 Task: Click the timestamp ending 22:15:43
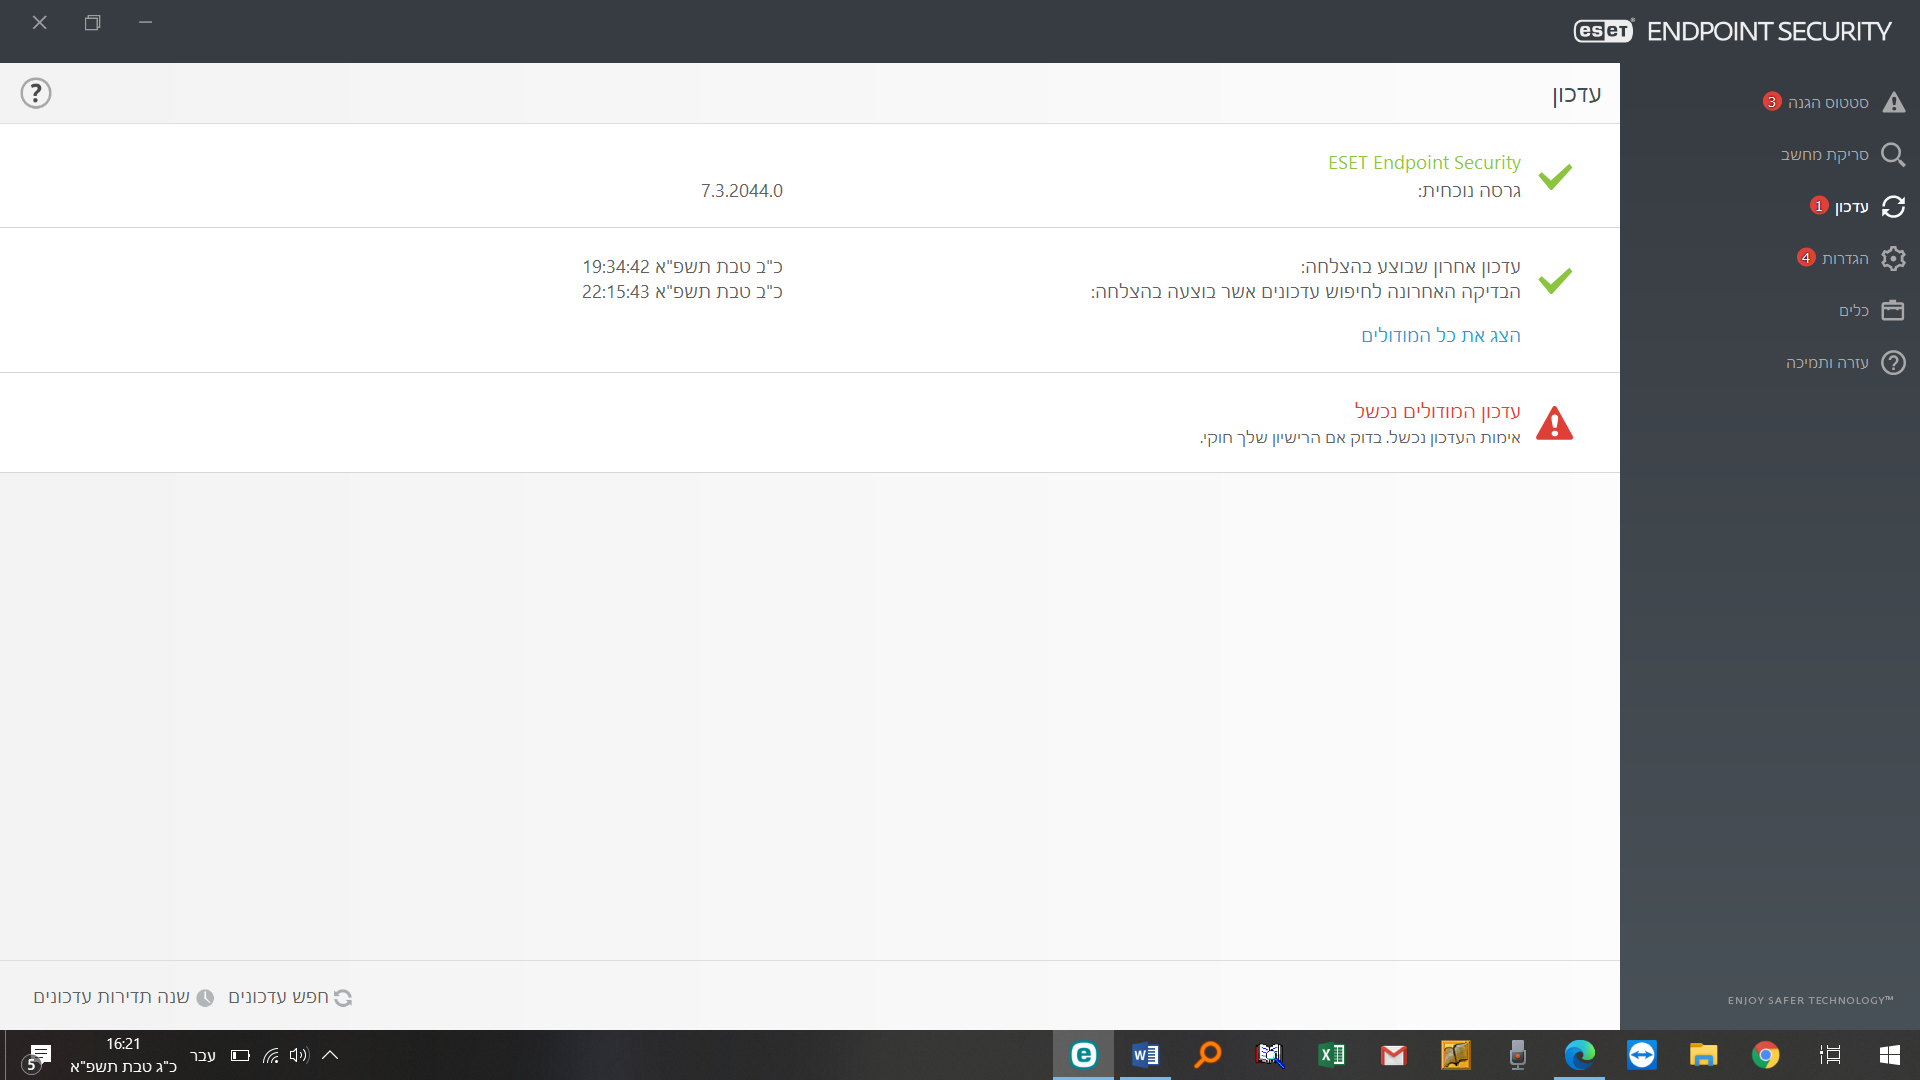682,292
